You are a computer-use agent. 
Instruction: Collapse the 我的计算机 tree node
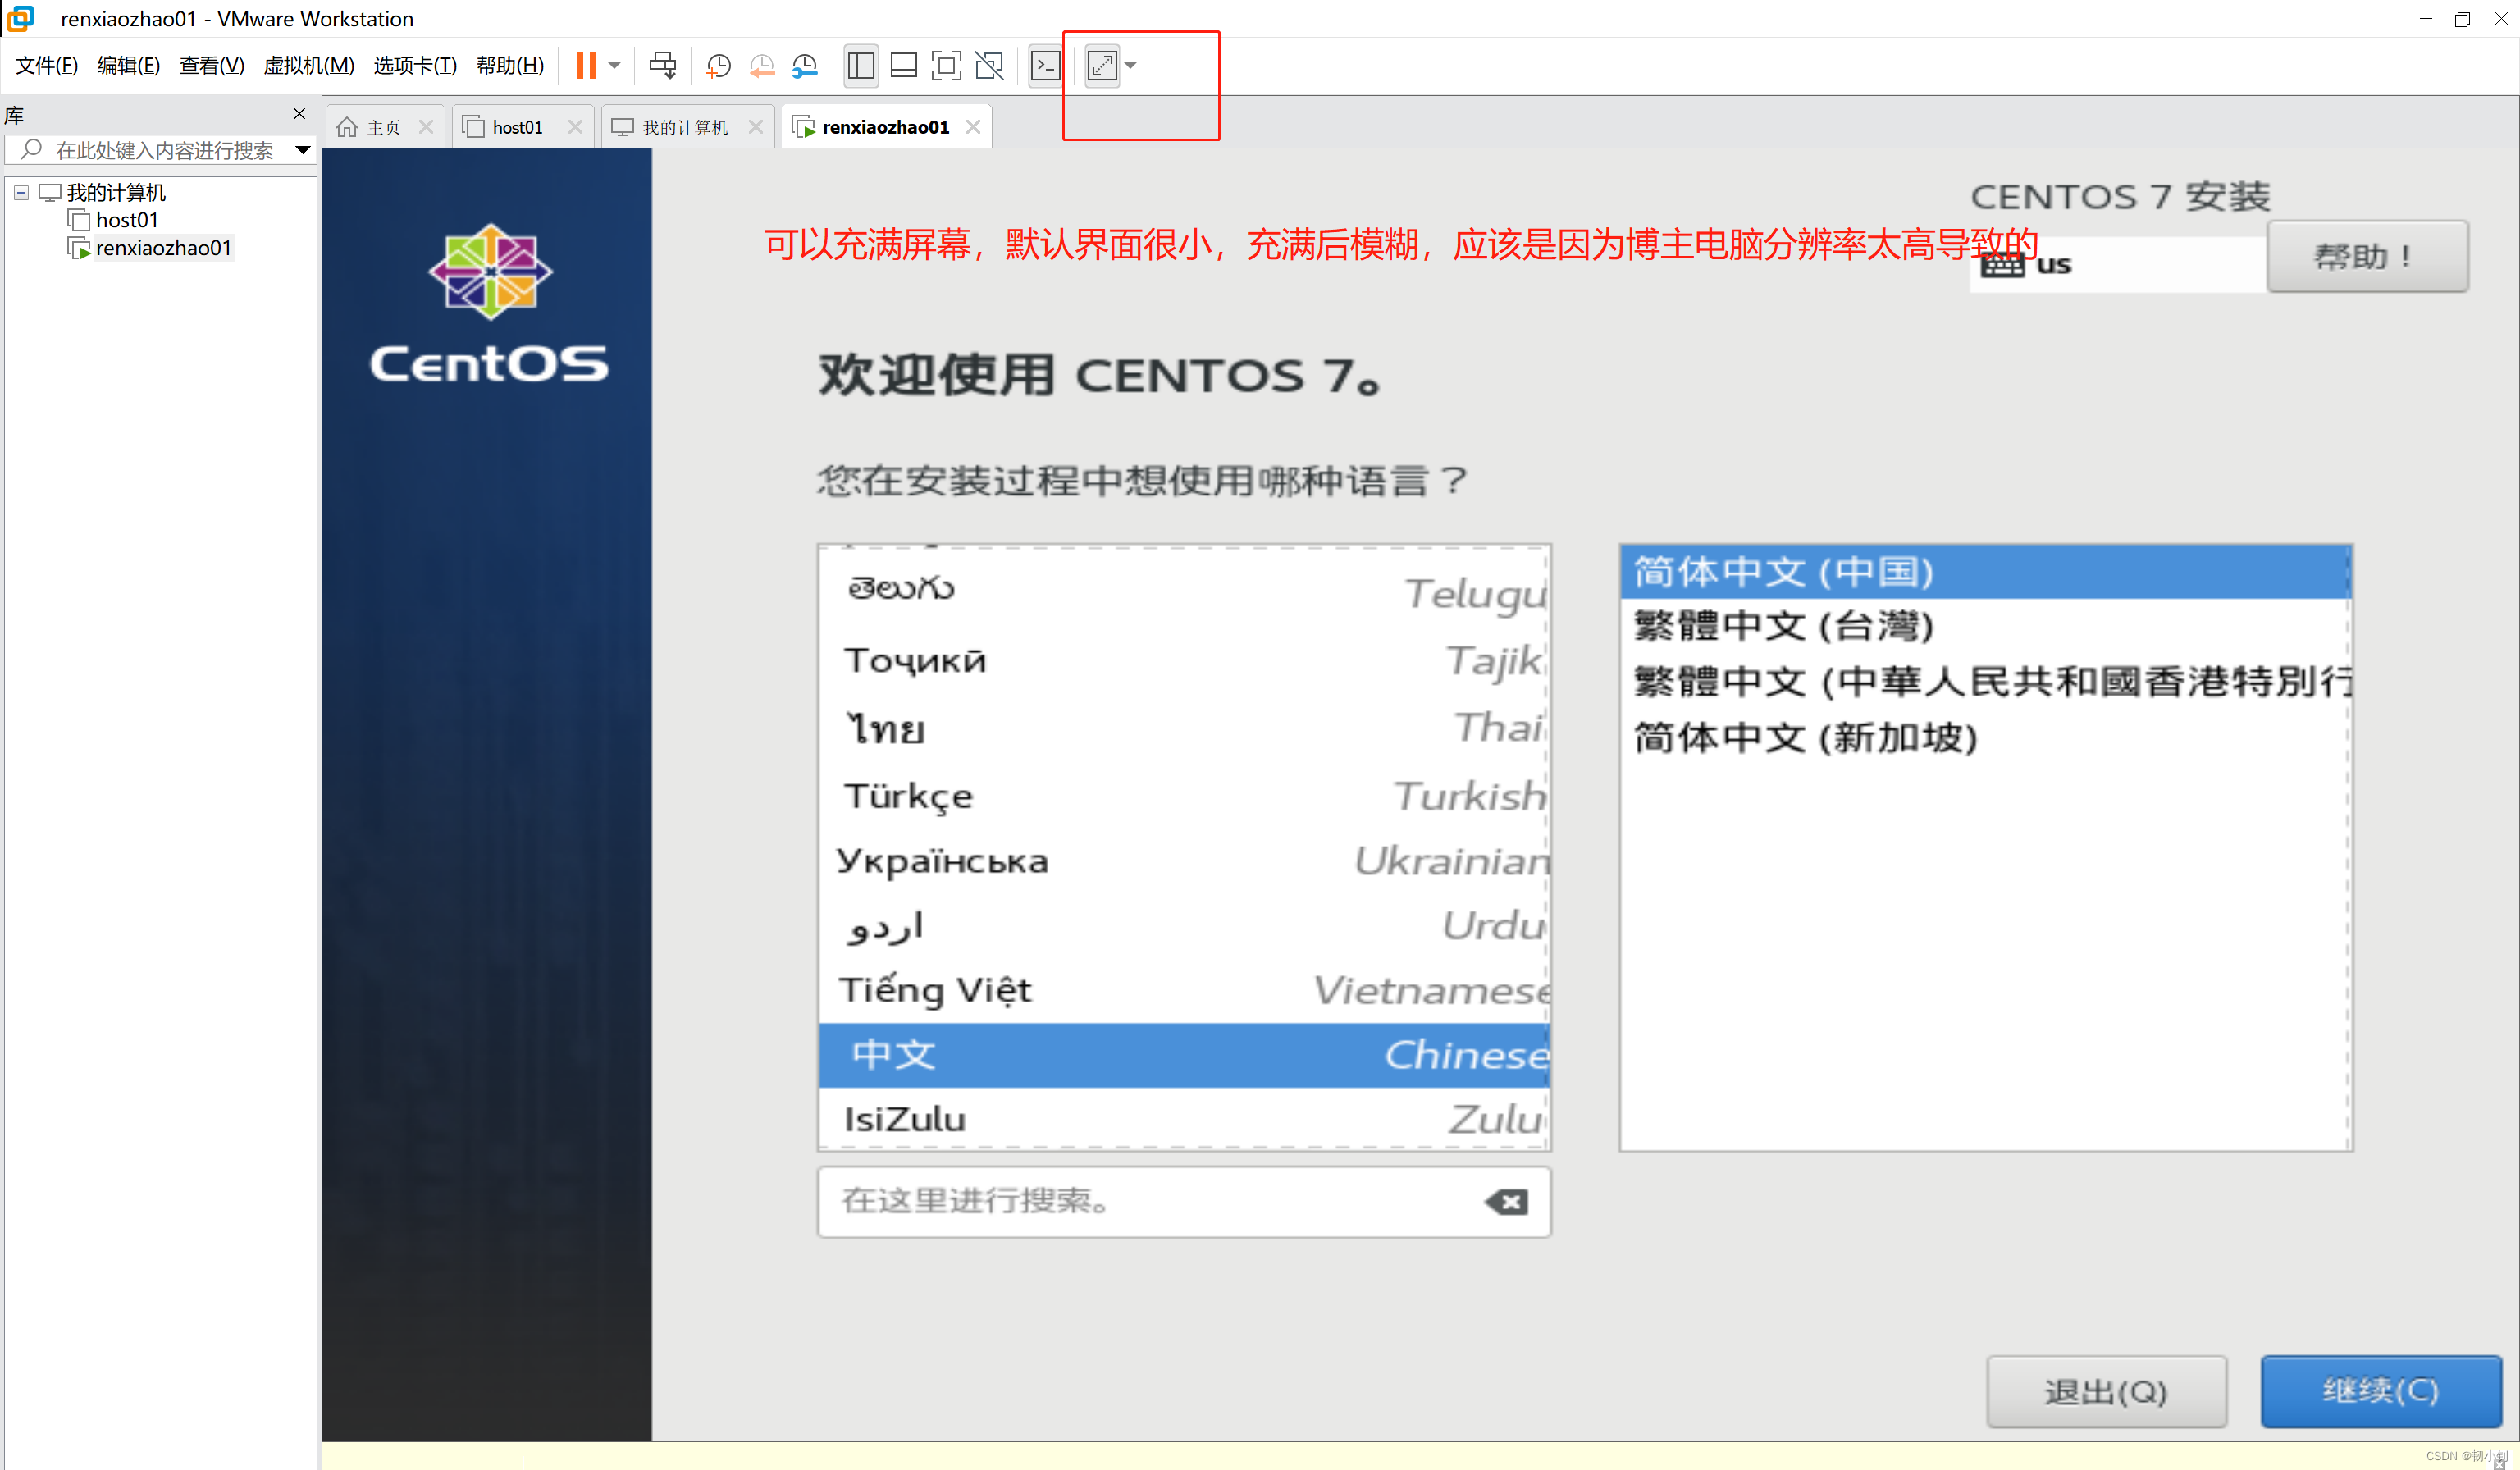(21, 192)
